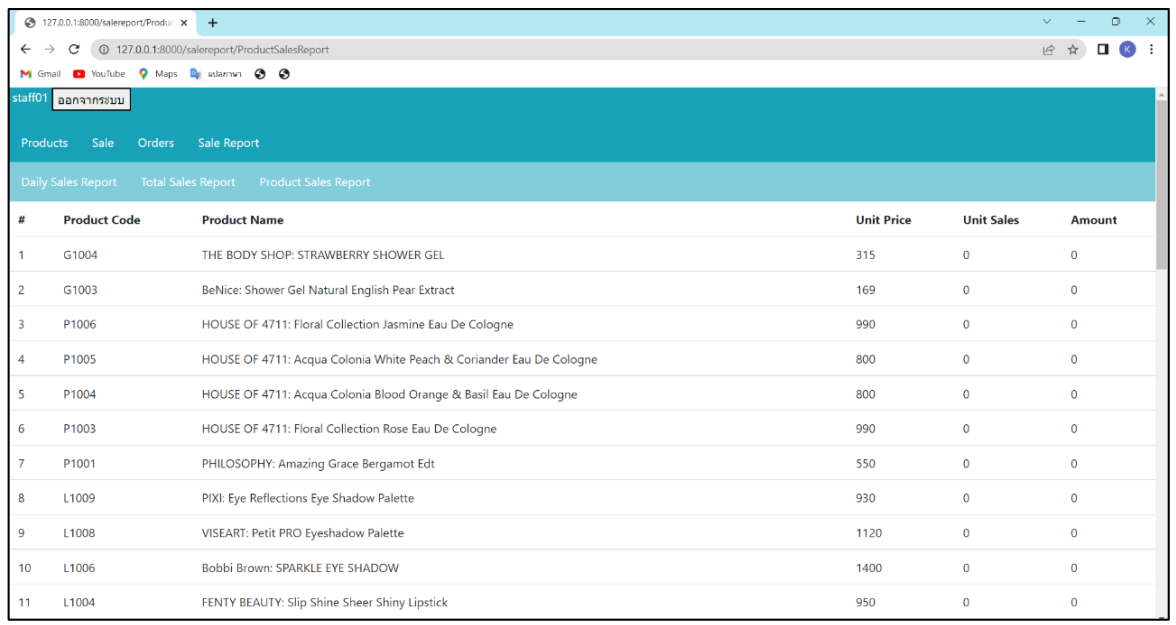
Task: Select the Total Sales Report tab
Action: (x=187, y=182)
